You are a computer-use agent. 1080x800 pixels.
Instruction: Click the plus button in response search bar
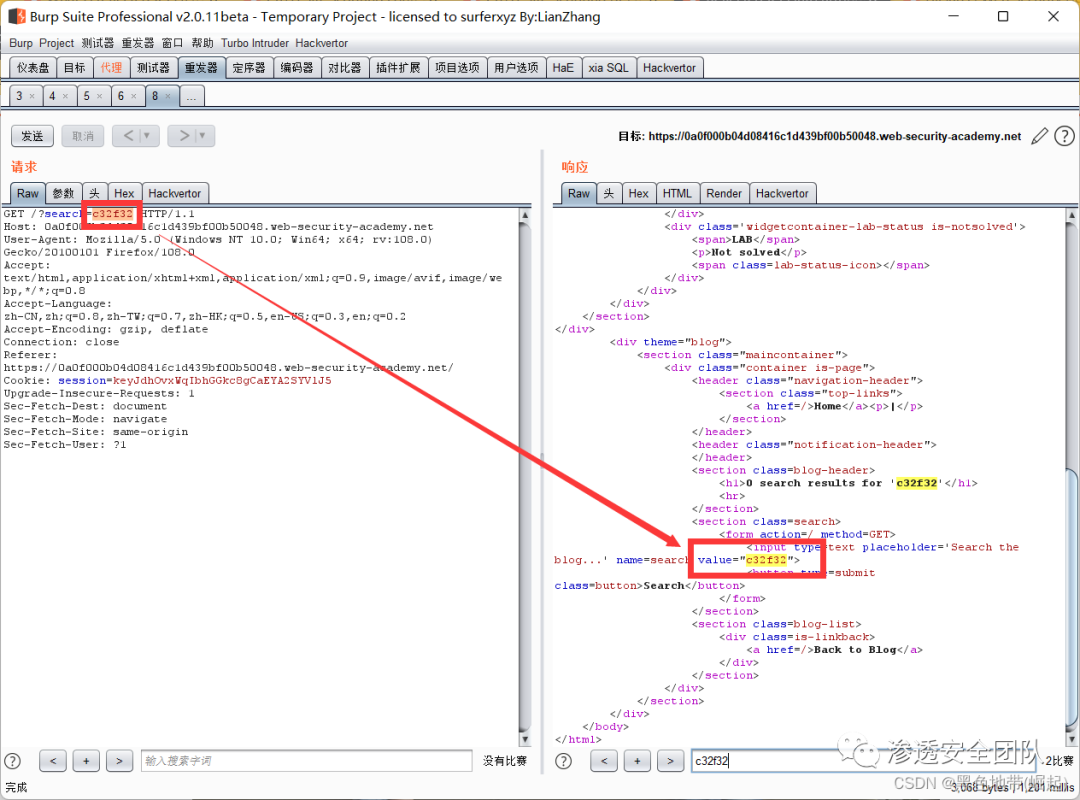point(637,761)
